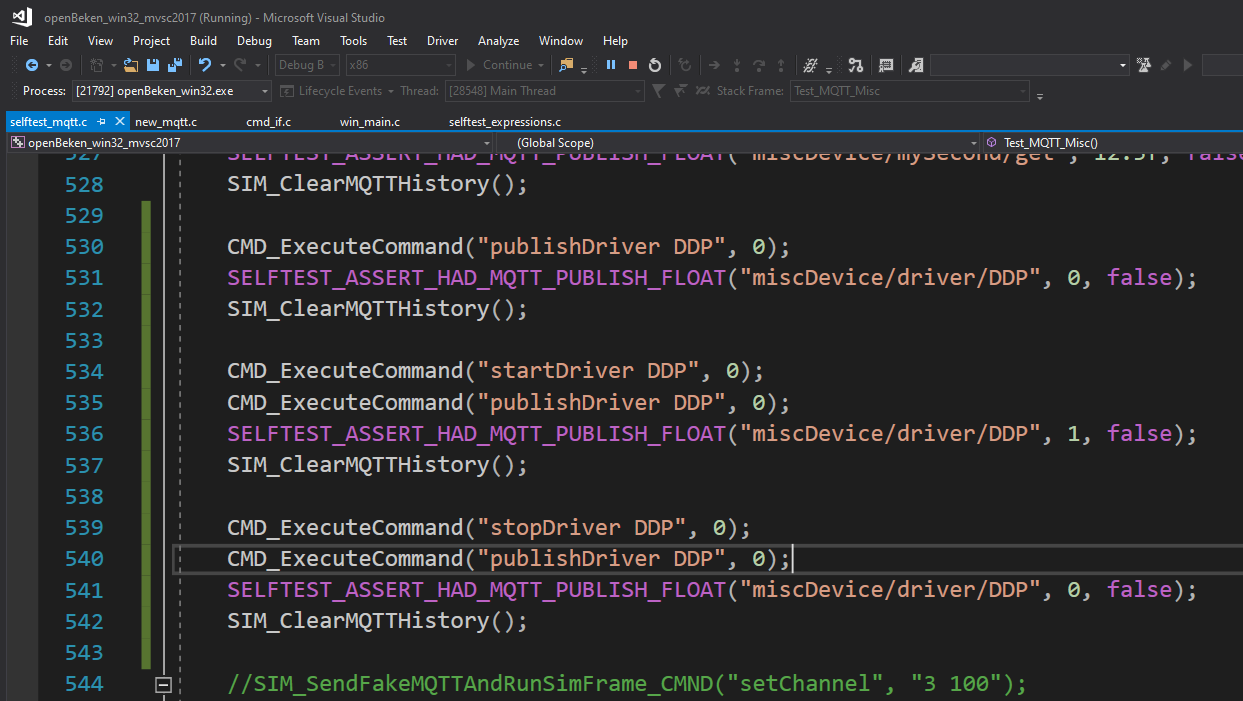Click the Restart debugging icon

point(654,65)
